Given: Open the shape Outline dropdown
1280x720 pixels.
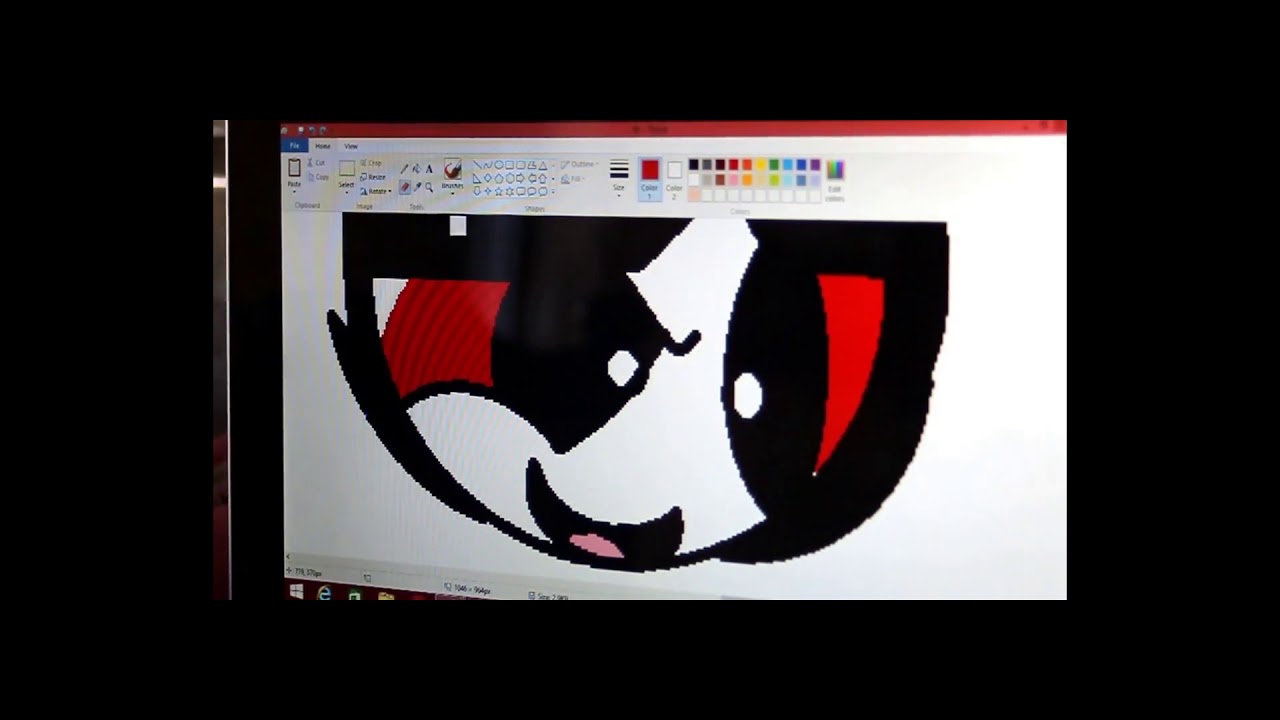Looking at the screenshot, I should [580, 164].
